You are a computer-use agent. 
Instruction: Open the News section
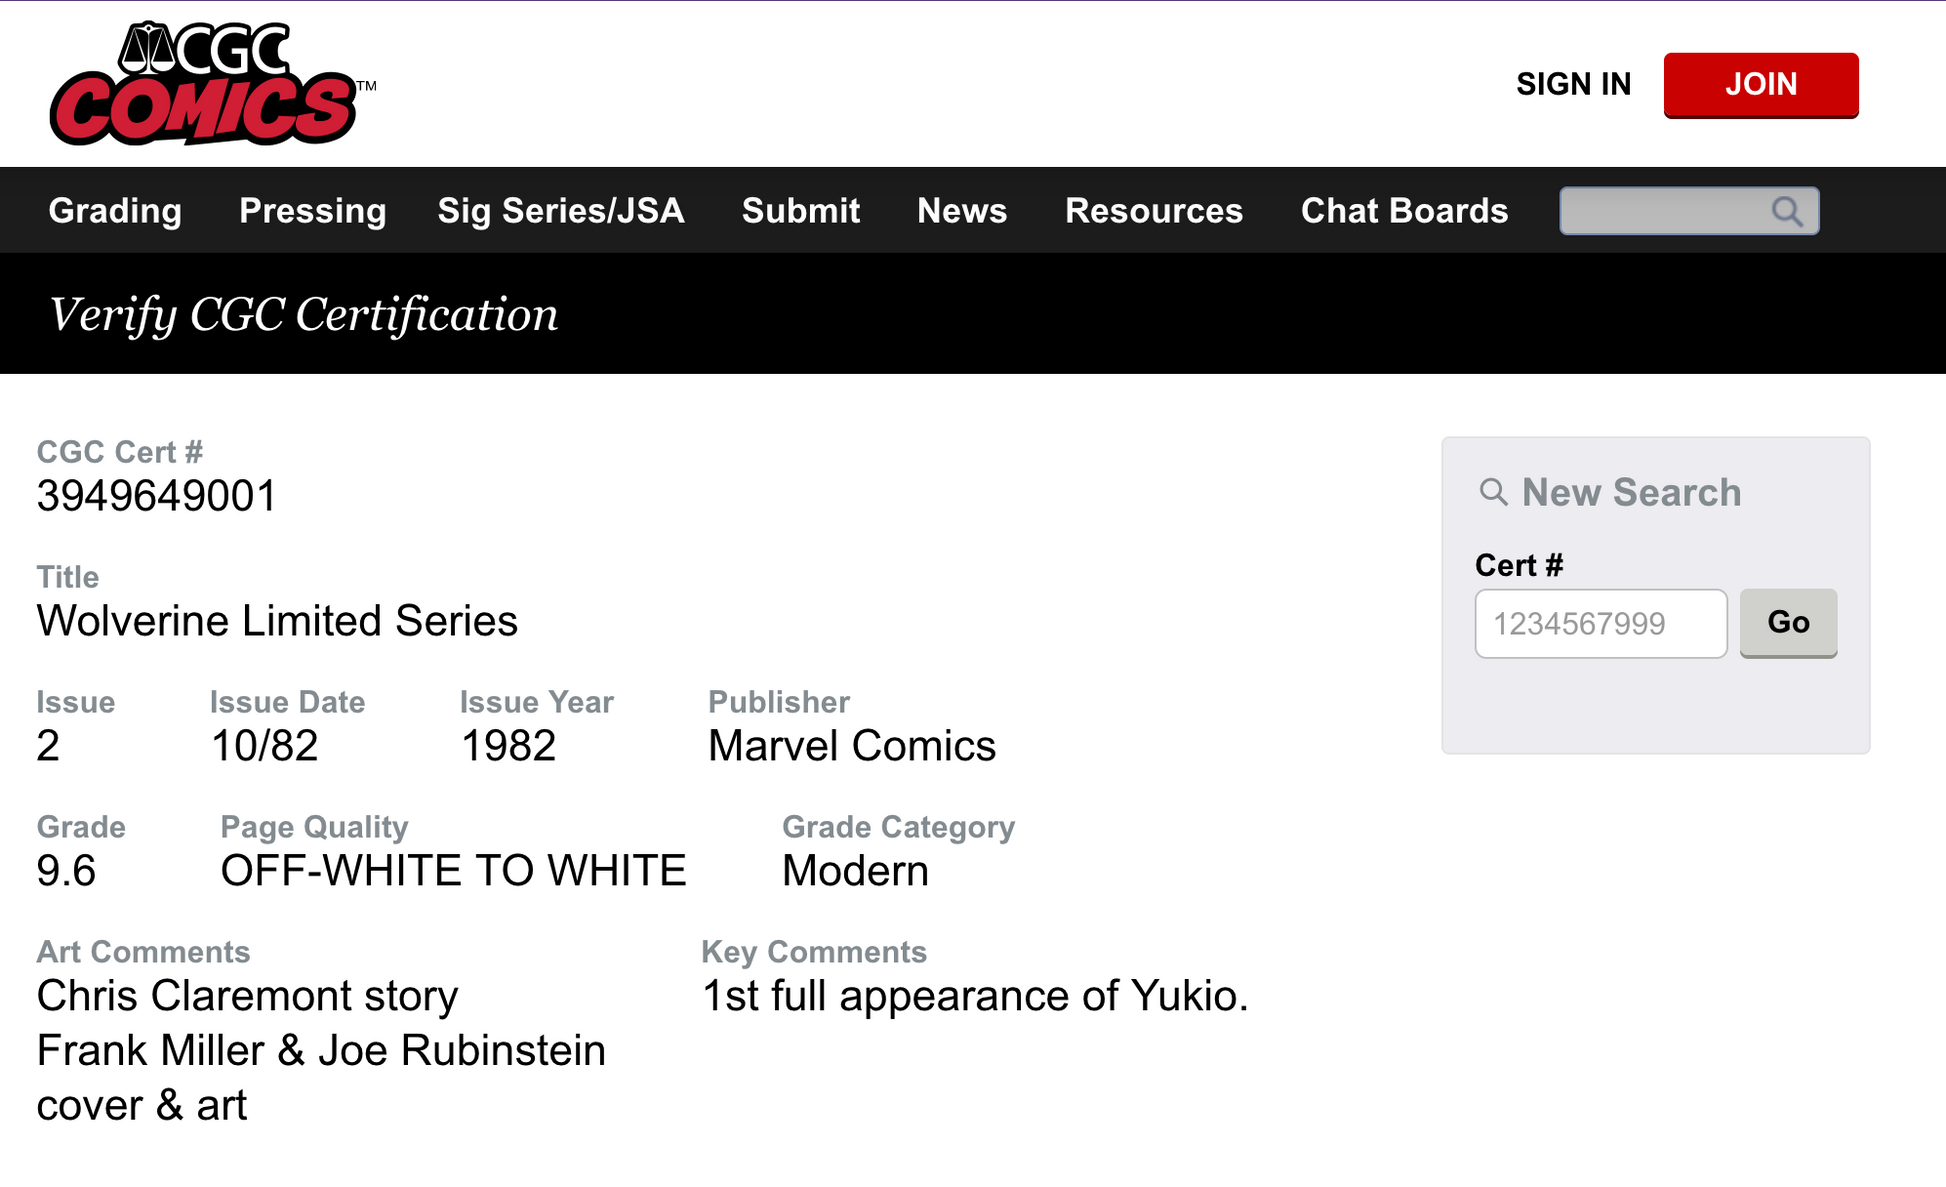(x=962, y=211)
